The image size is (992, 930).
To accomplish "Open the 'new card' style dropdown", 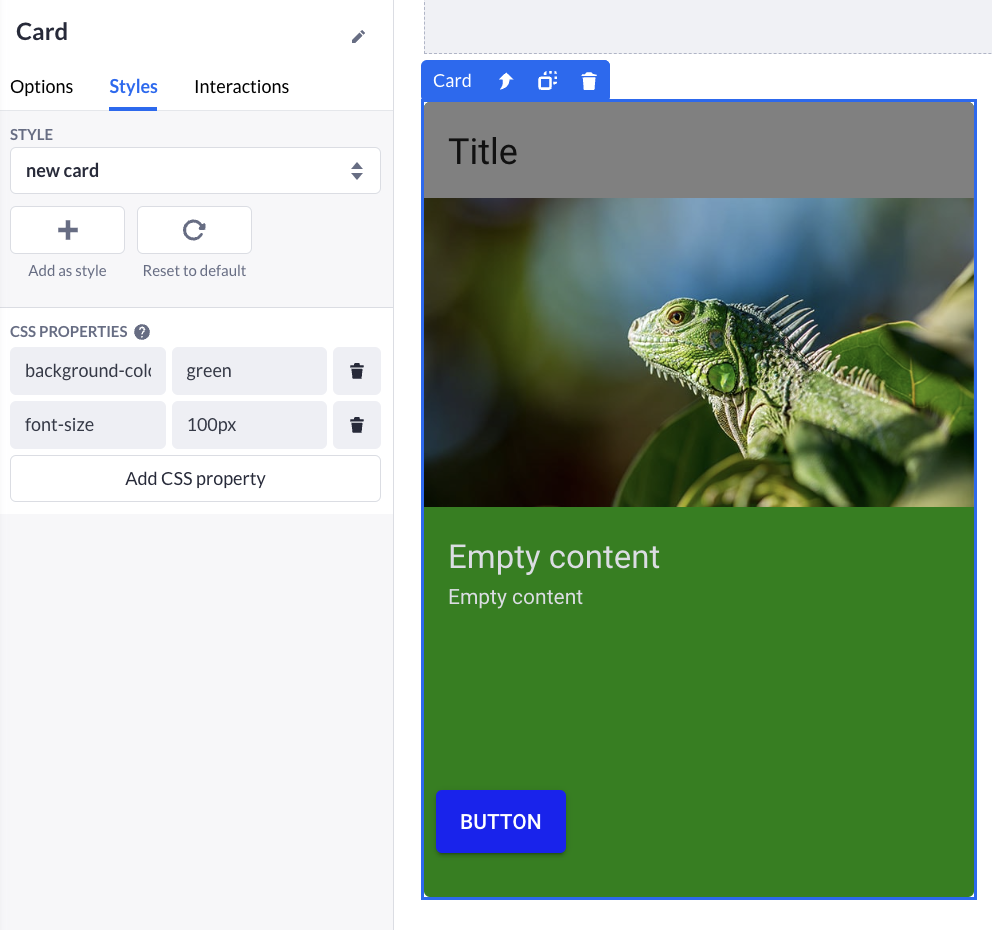I will tap(195, 171).
